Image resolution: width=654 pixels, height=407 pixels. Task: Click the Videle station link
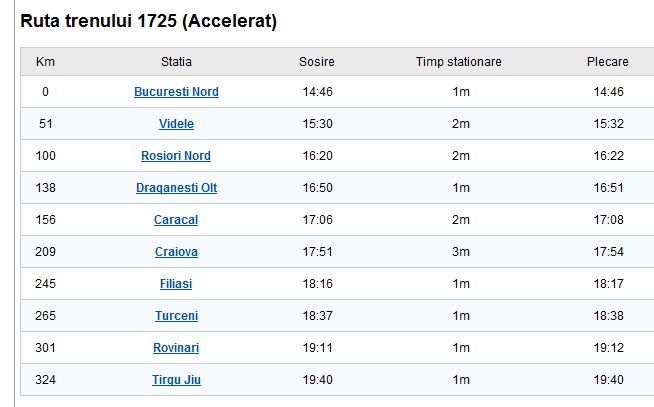[x=176, y=124]
